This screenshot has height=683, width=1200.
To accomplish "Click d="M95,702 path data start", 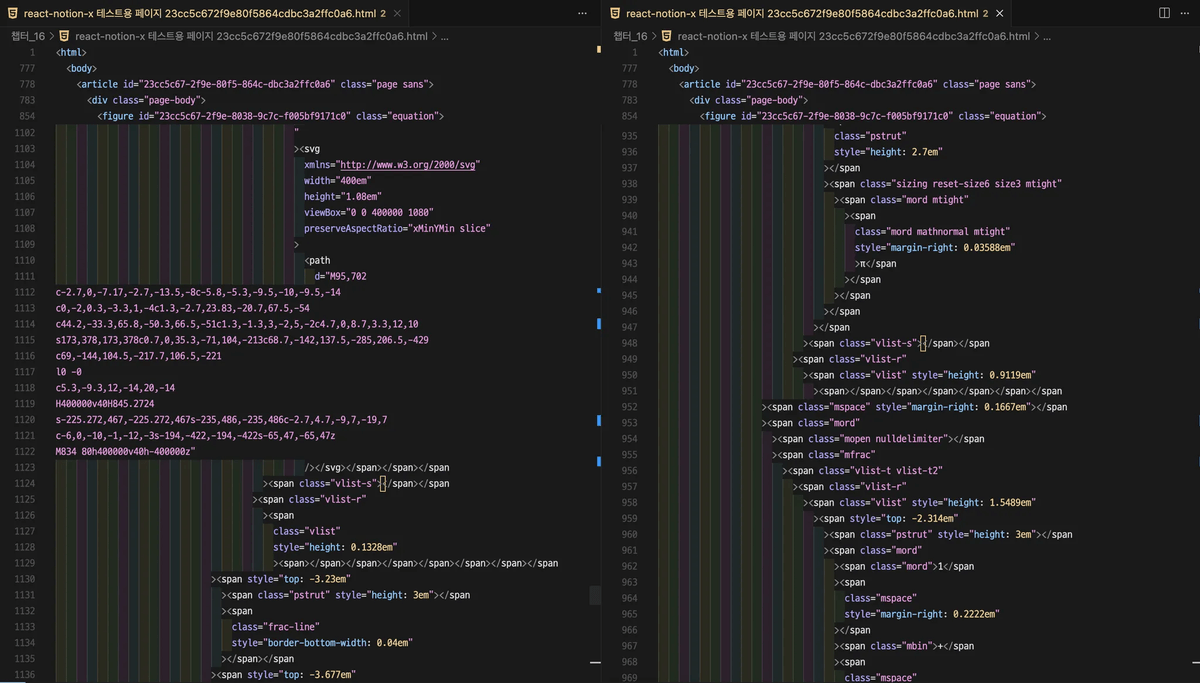I will point(341,276).
